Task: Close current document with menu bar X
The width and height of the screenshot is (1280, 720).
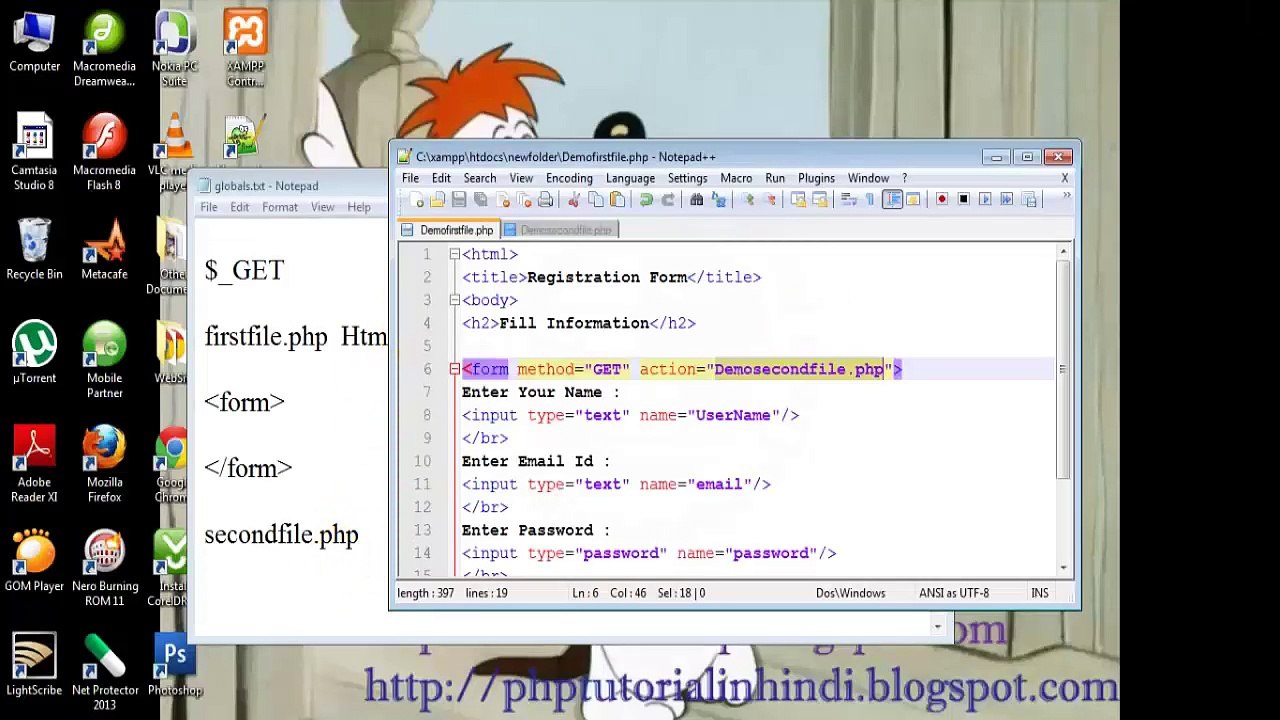Action: (1064, 178)
